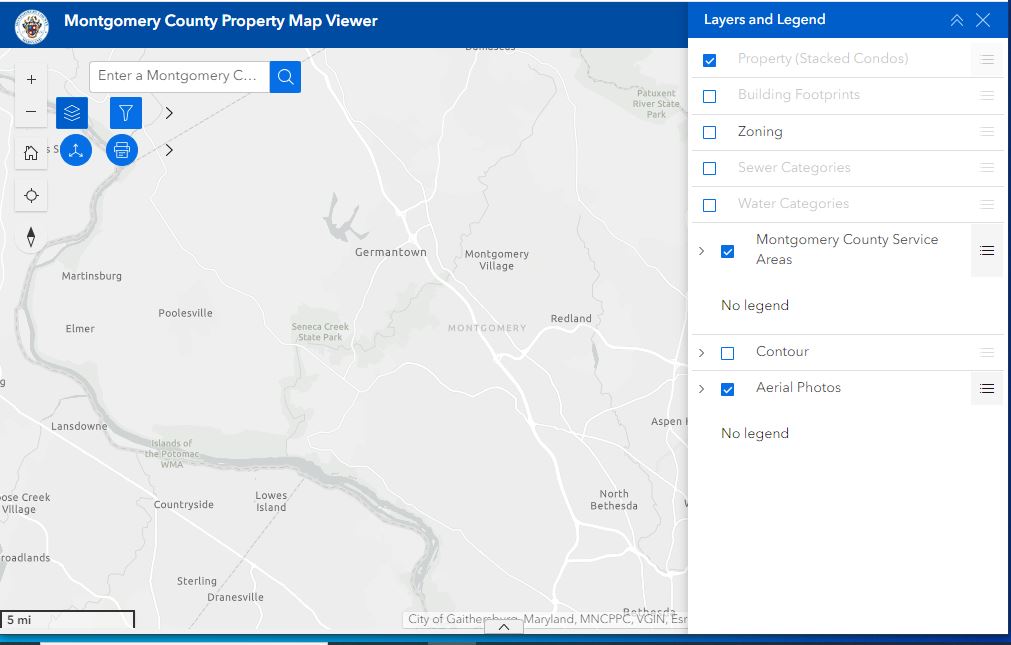Click the find my location button
The image size is (1011, 645).
click(31, 196)
